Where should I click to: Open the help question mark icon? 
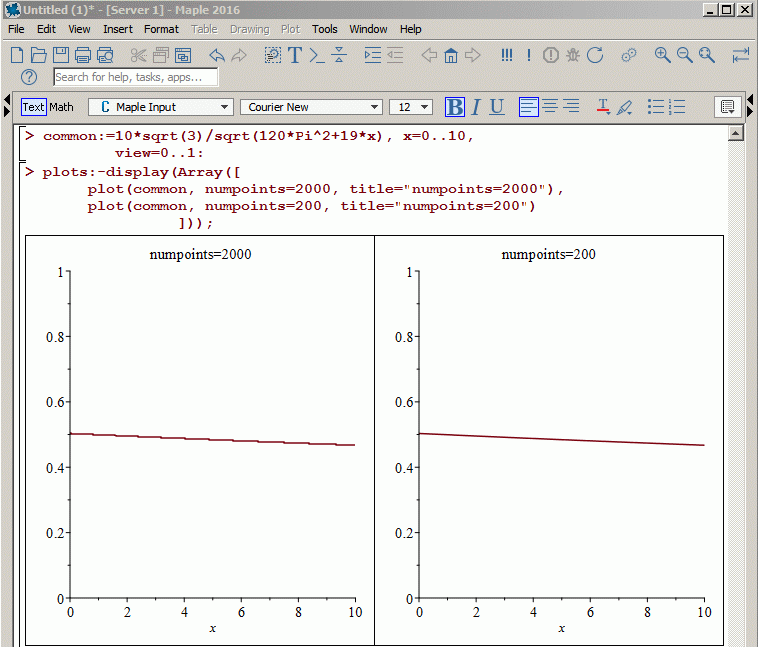tap(29, 77)
